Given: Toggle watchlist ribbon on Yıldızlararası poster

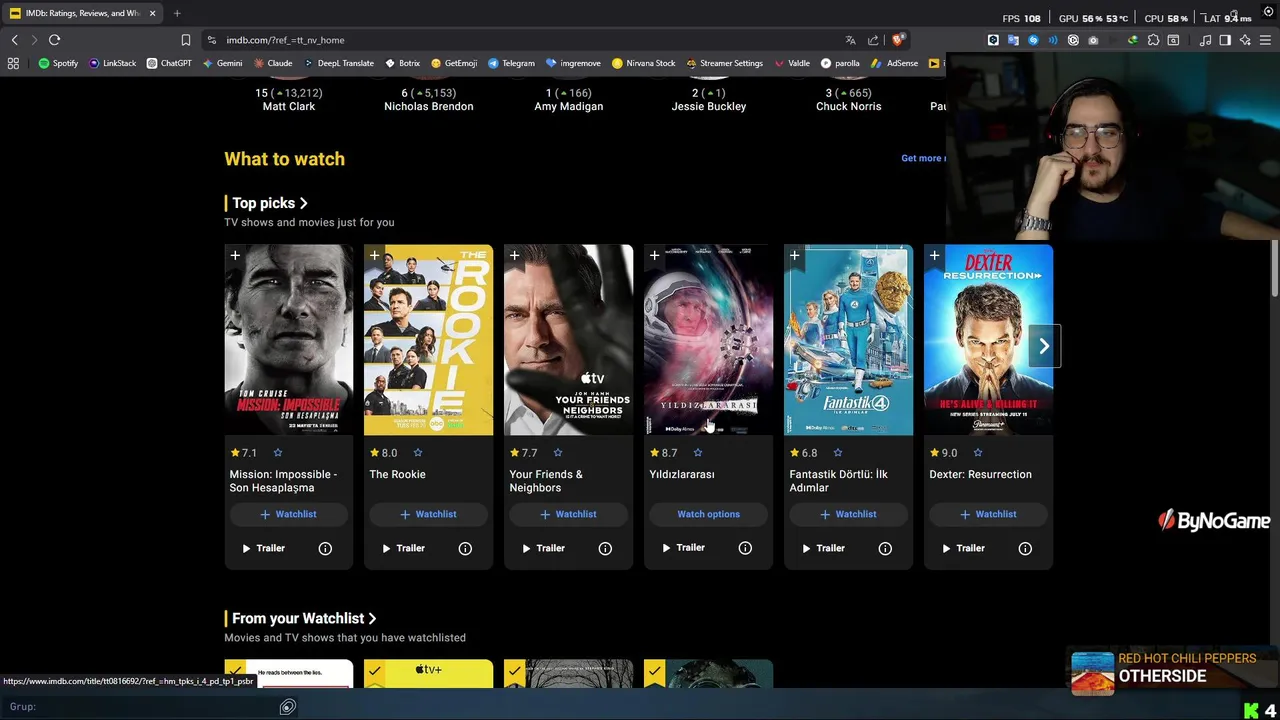Looking at the screenshot, I should (x=655, y=256).
